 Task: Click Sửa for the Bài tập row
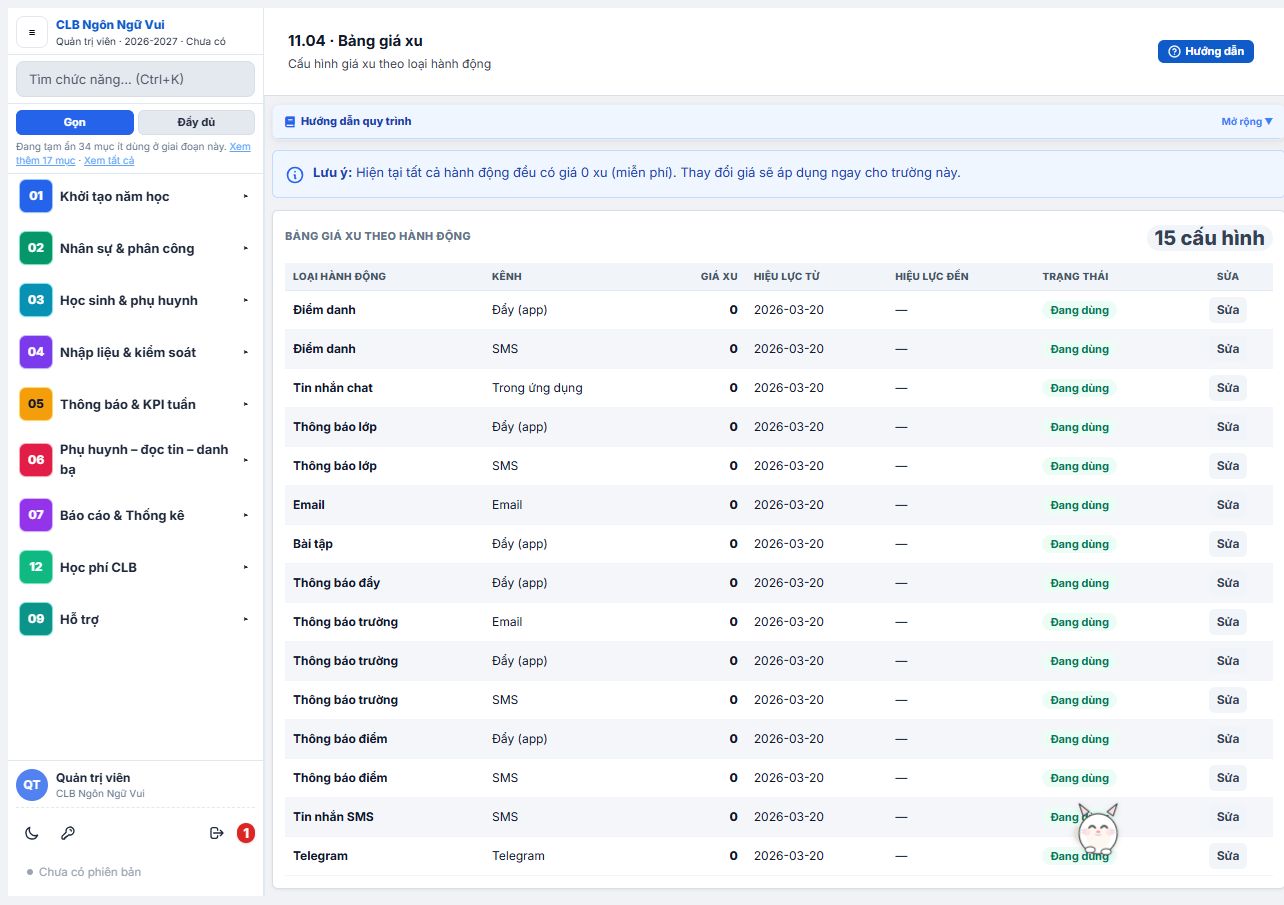coord(1227,544)
